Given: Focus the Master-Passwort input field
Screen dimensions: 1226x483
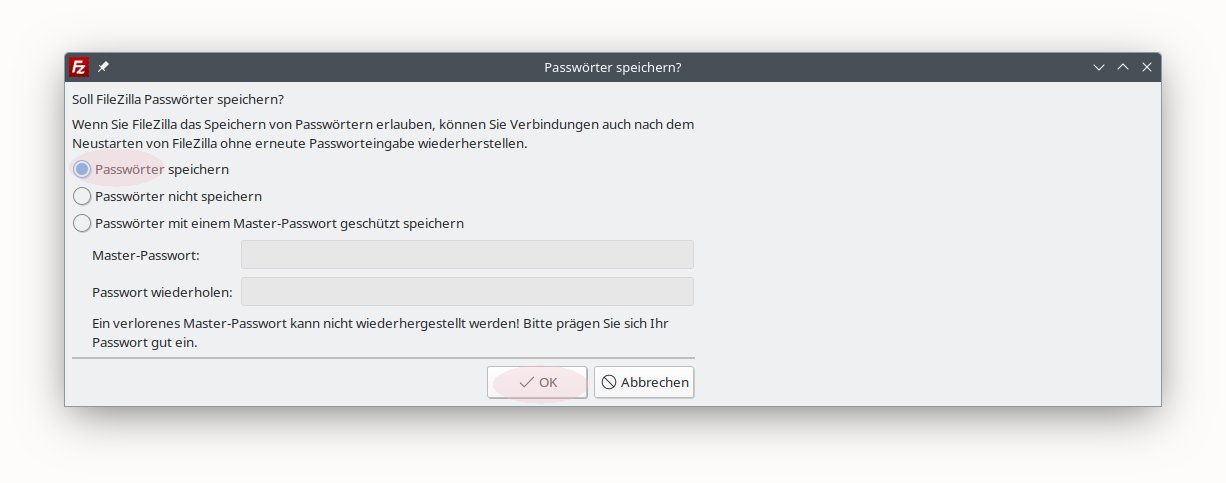Looking at the screenshot, I should (x=467, y=255).
